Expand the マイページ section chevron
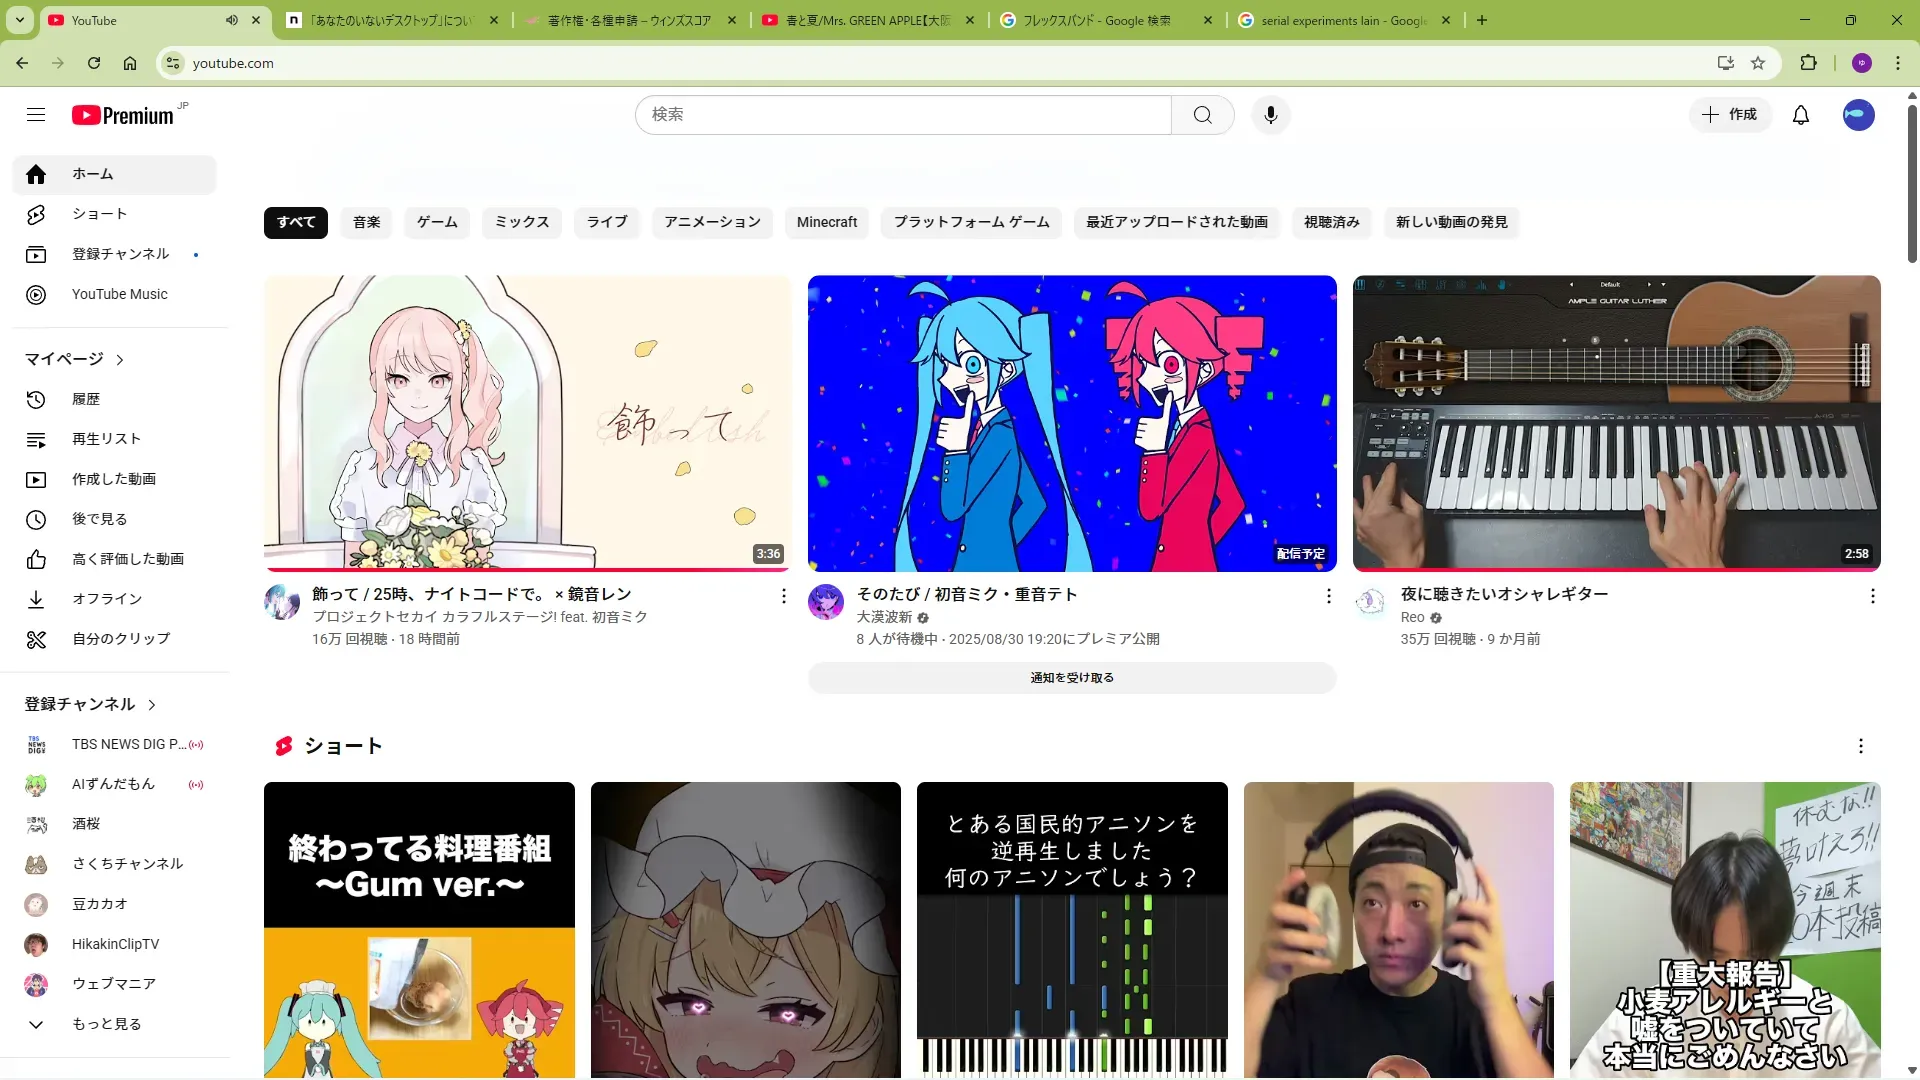The height and width of the screenshot is (1080, 1920). 120,360
